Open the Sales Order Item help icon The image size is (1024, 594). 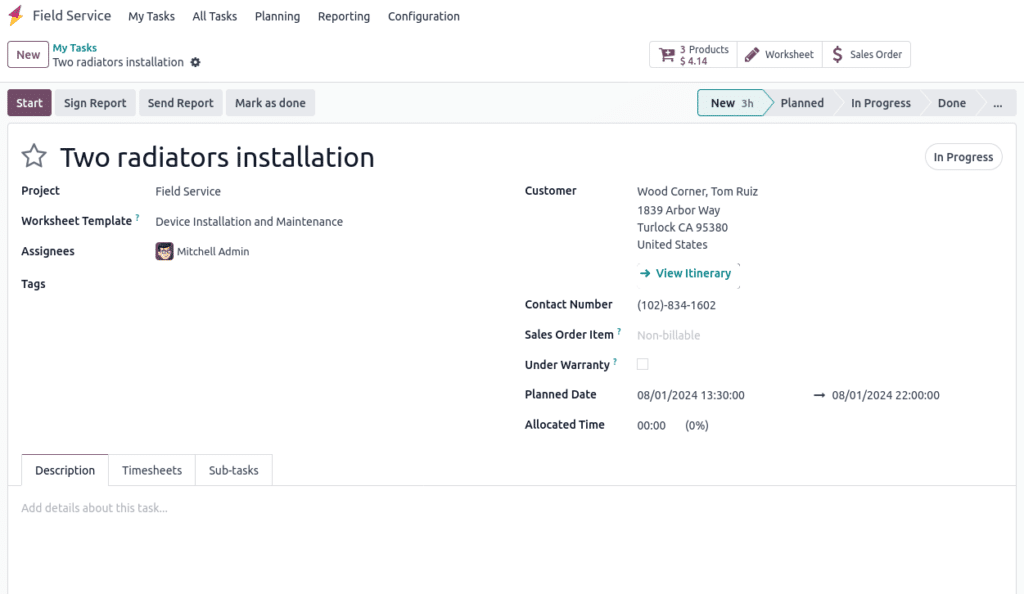click(x=619, y=331)
